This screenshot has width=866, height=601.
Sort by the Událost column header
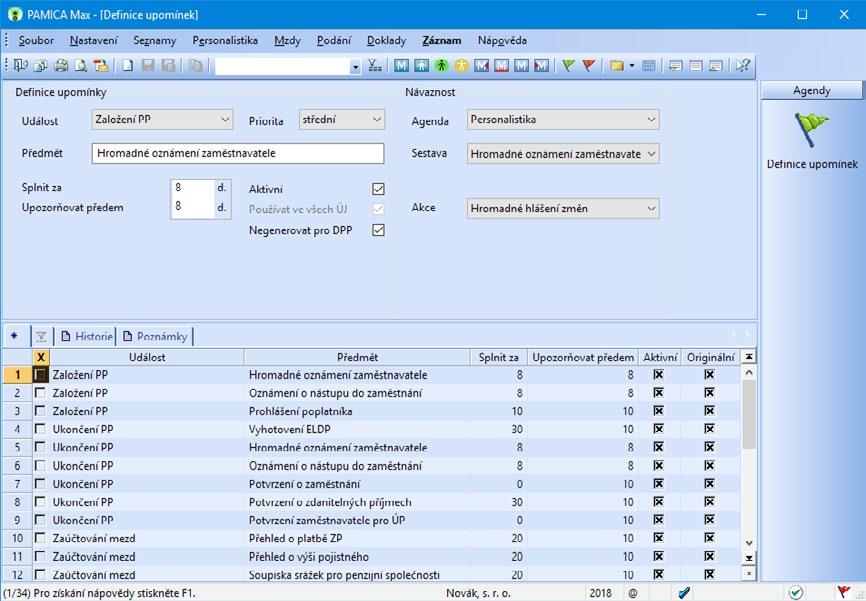(x=147, y=357)
